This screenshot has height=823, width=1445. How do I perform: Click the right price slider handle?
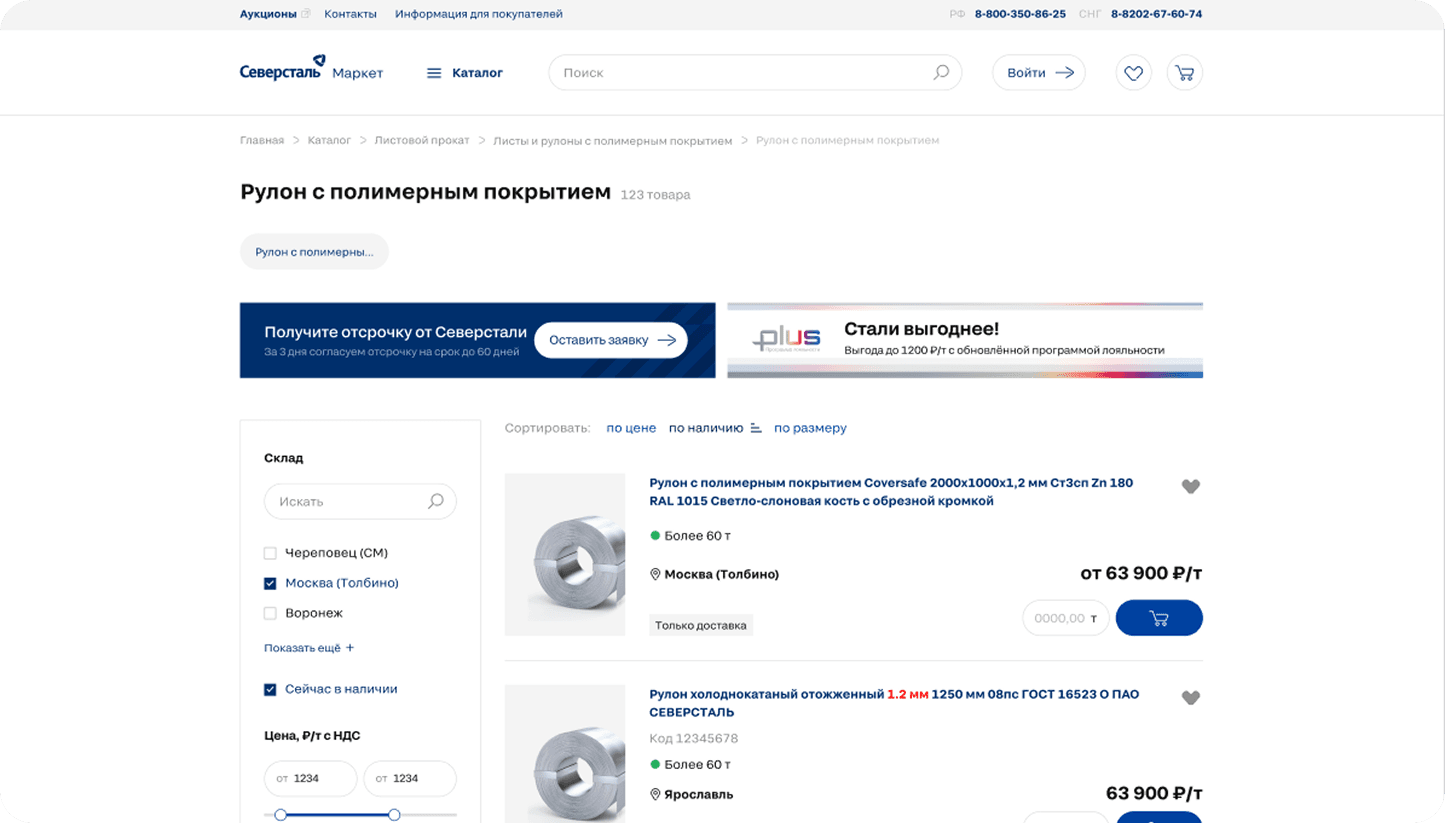tap(394, 815)
